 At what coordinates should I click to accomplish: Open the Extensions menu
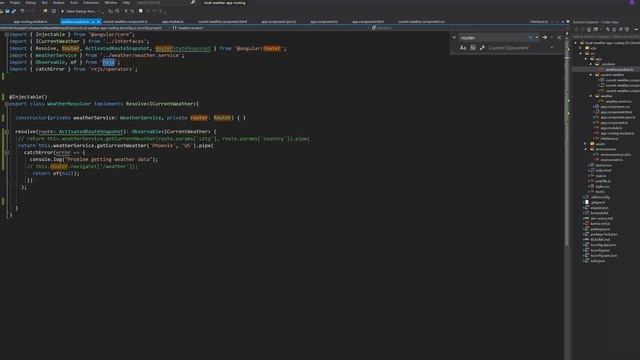coord(91,2)
